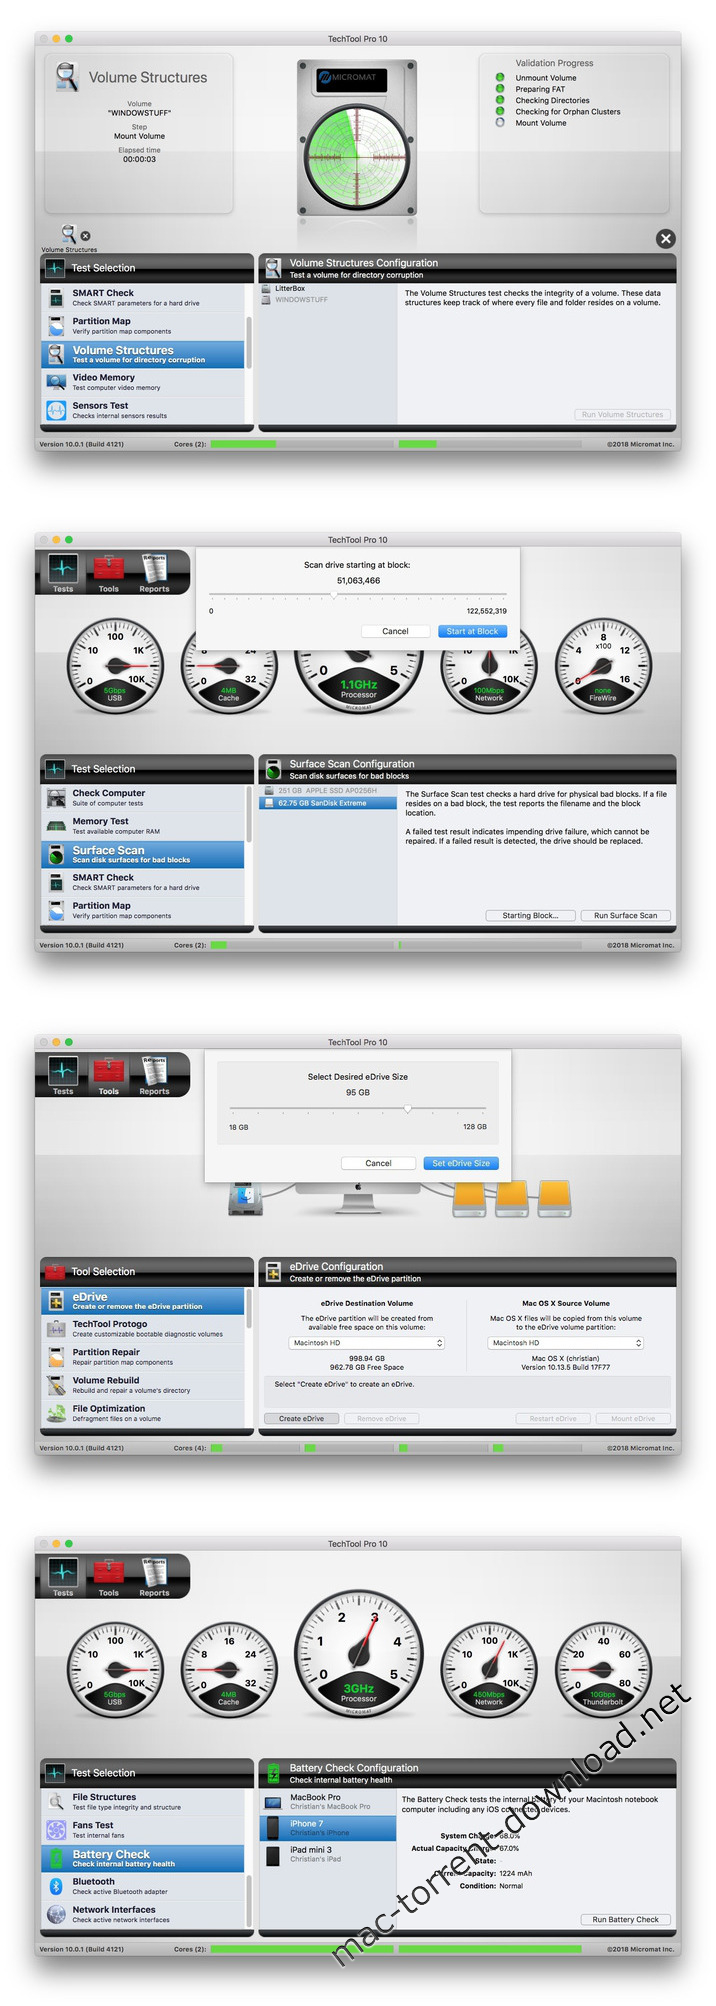Open Mac OS X Source Volume dropdown
716x2006 pixels.
tap(567, 1343)
